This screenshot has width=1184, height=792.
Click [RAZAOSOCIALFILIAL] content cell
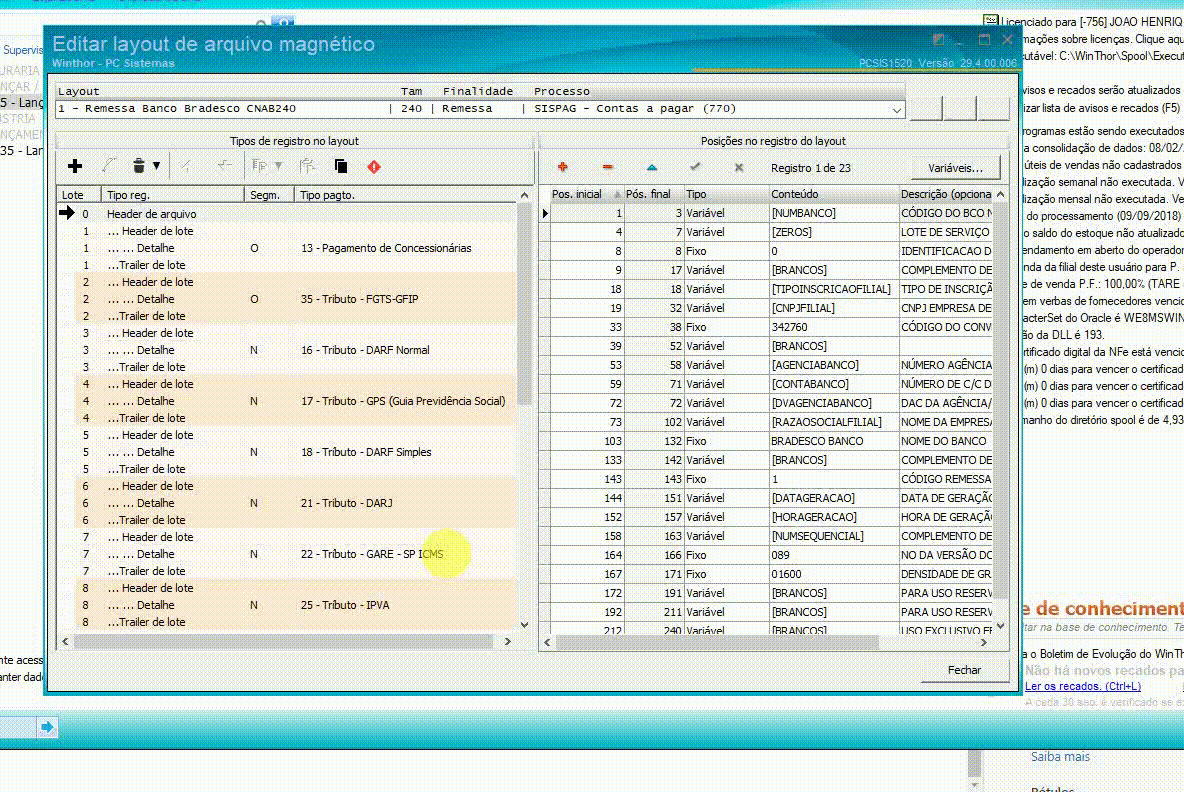point(834,422)
